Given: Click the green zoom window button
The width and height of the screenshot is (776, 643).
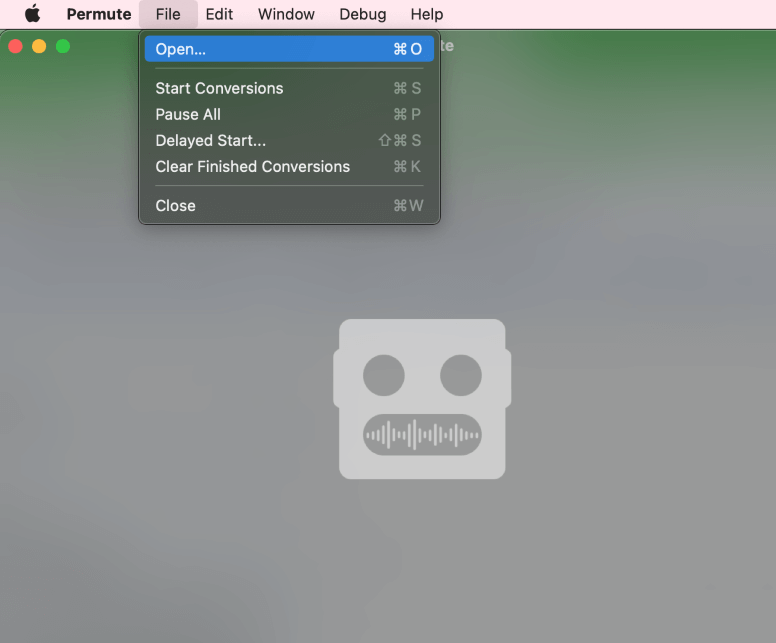Looking at the screenshot, I should 63,47.
